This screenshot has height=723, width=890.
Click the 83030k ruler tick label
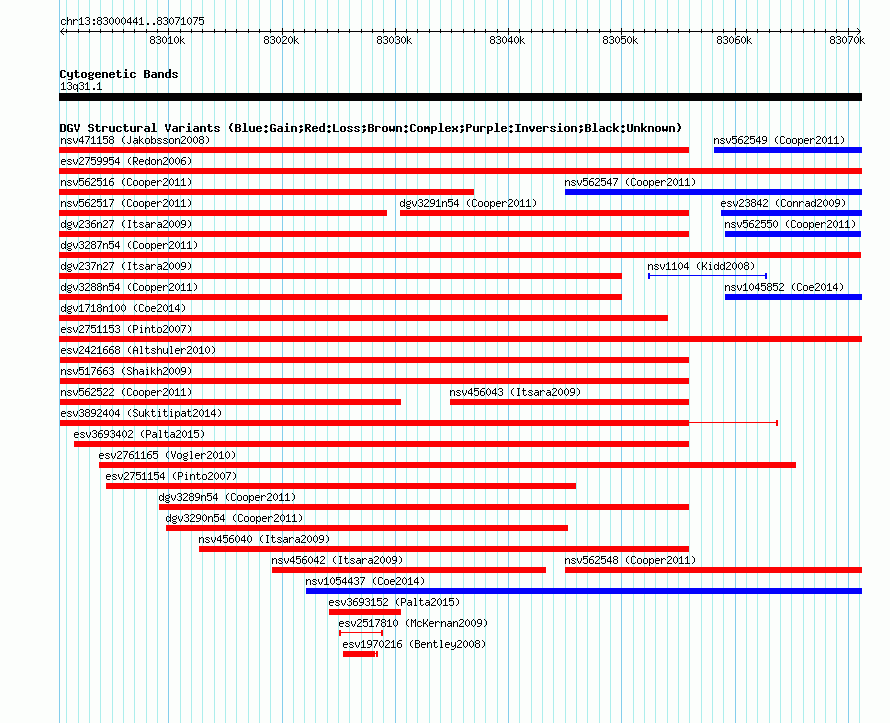tap(394, 40)
